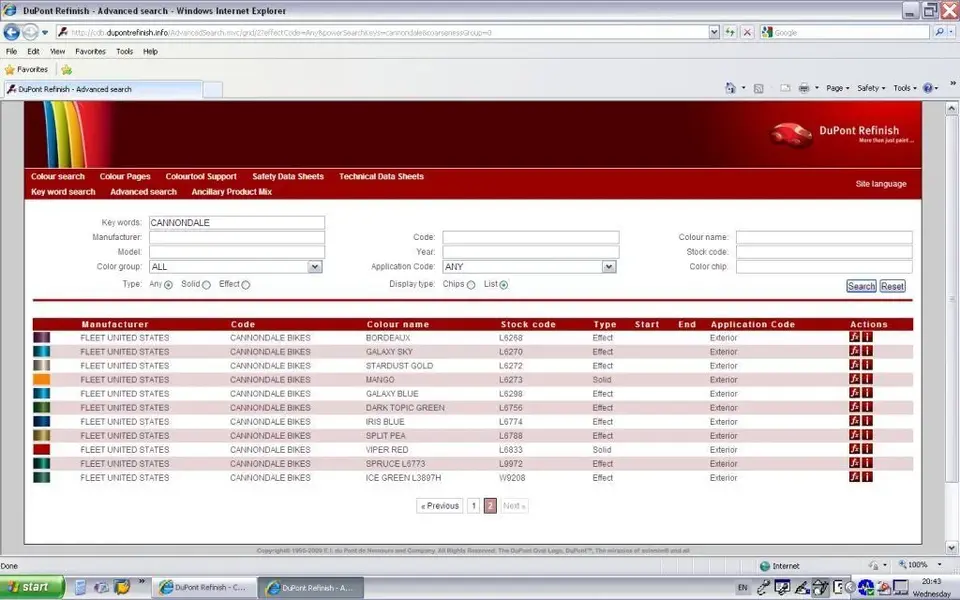Open the Favorites menu
Image resolution: width=960 pixels, height=600 pixels.
click(91, 51)
